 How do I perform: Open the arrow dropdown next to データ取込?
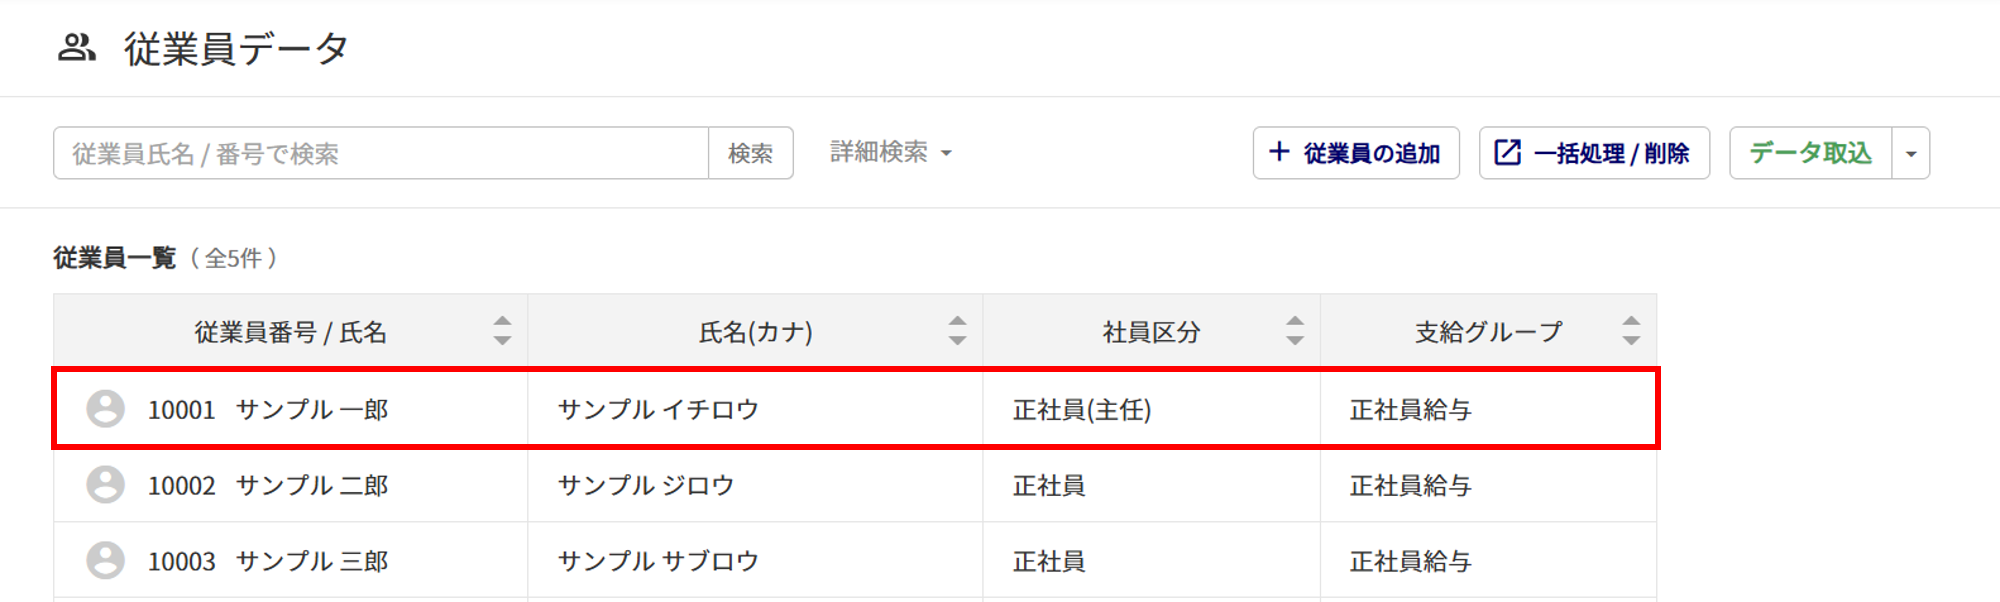pyautogui.click(x=1911, y=153)
